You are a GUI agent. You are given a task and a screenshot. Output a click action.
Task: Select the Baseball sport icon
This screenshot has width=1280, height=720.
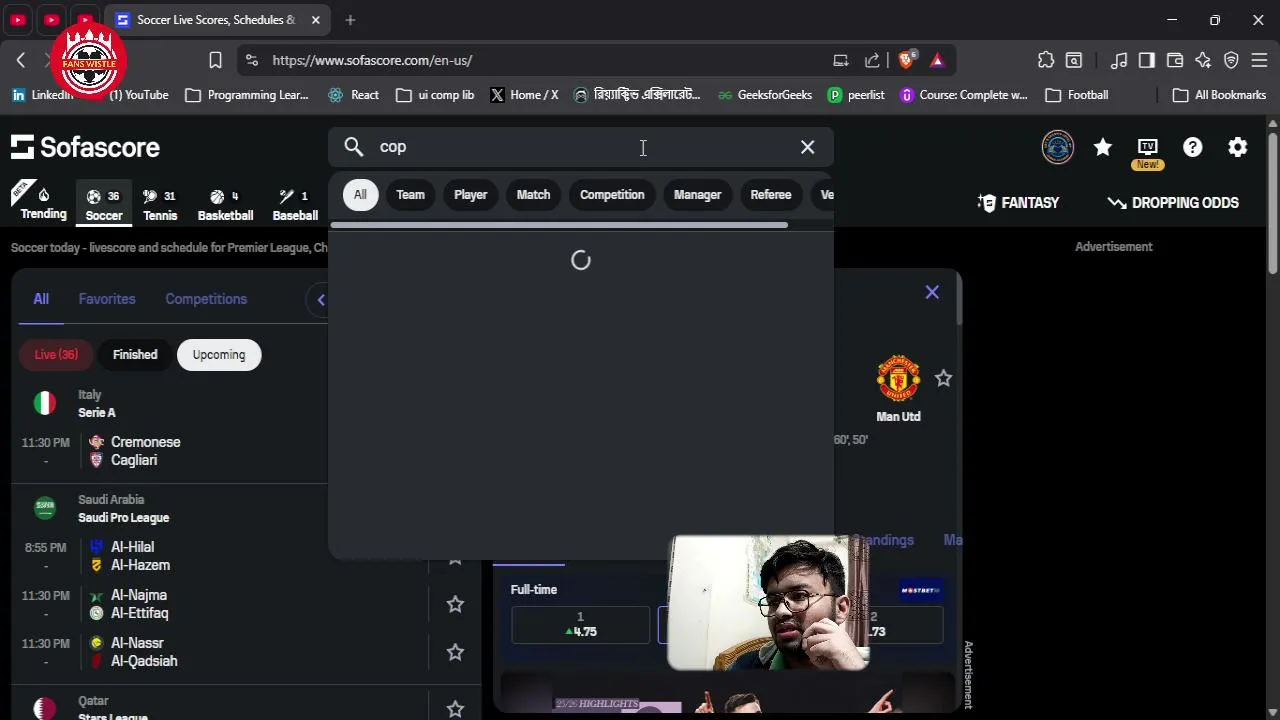click(x=295, y=204)
